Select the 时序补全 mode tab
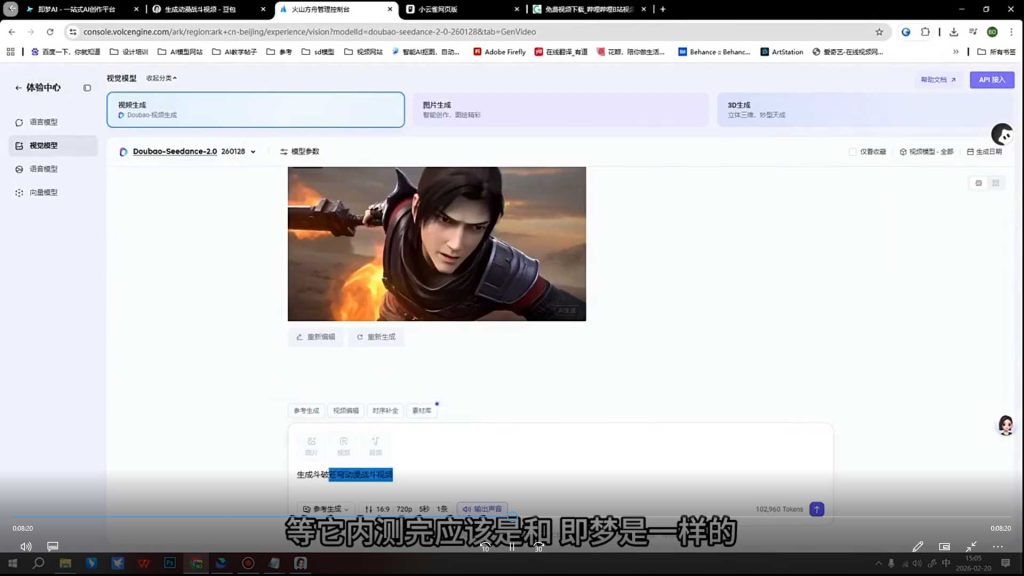The width and height of the screenshot is (1024, 576). click(385, 411)
